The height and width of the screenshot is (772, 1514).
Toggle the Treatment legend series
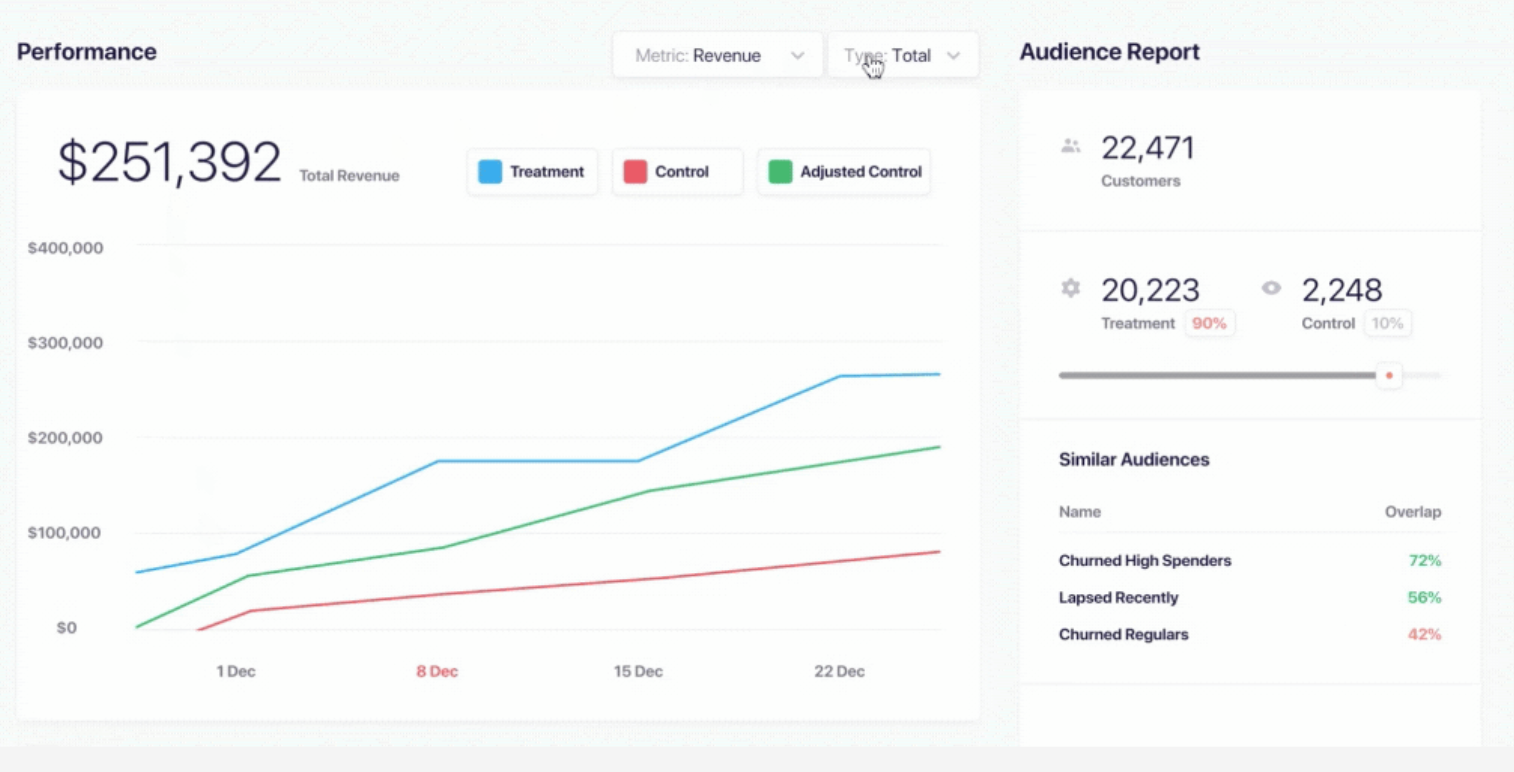532,172
